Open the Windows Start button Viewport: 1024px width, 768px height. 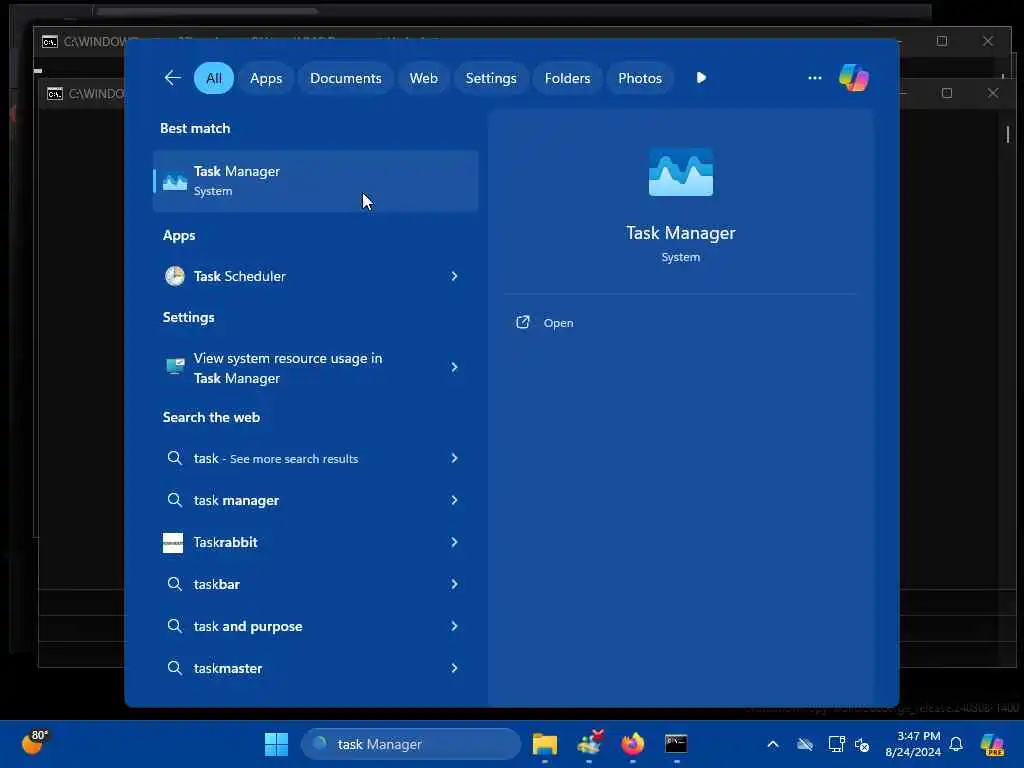click(x=276, y=744)
